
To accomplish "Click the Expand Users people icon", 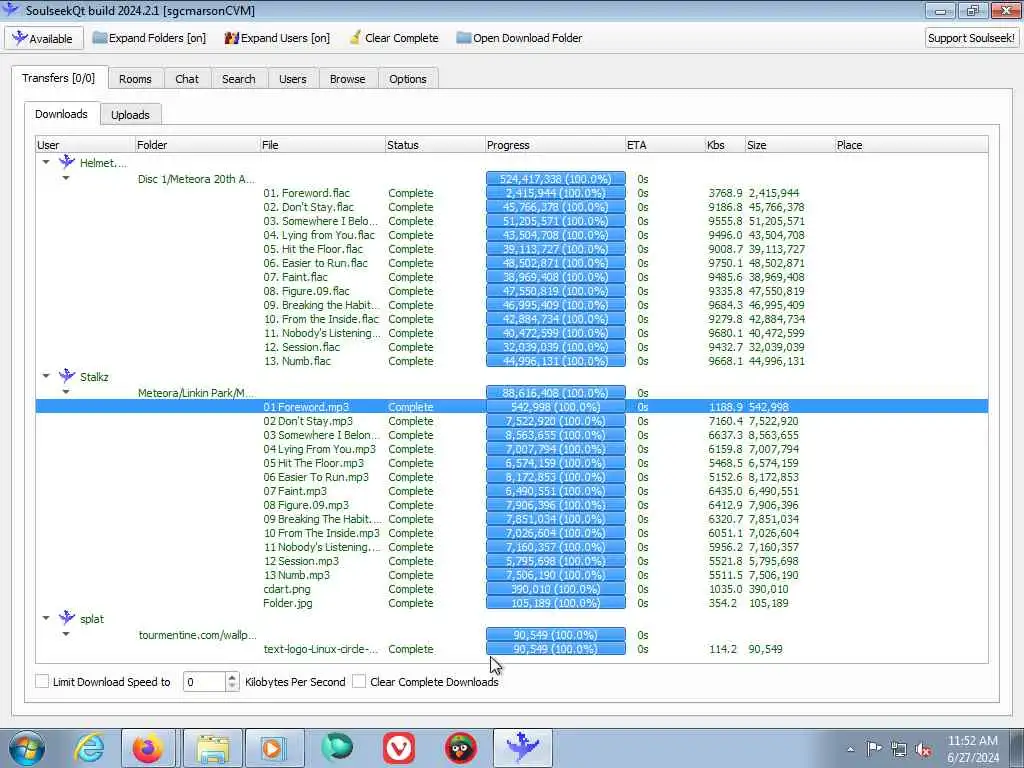I will (231, 38).
